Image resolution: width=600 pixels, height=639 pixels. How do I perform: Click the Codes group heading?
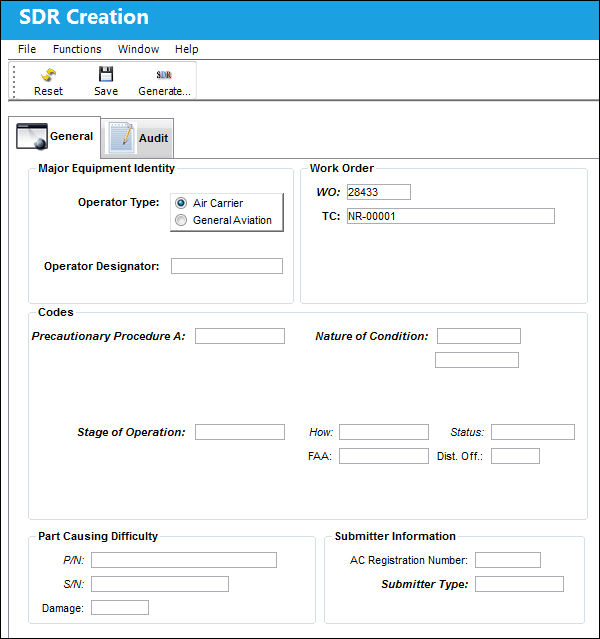(x=56, y=312)
